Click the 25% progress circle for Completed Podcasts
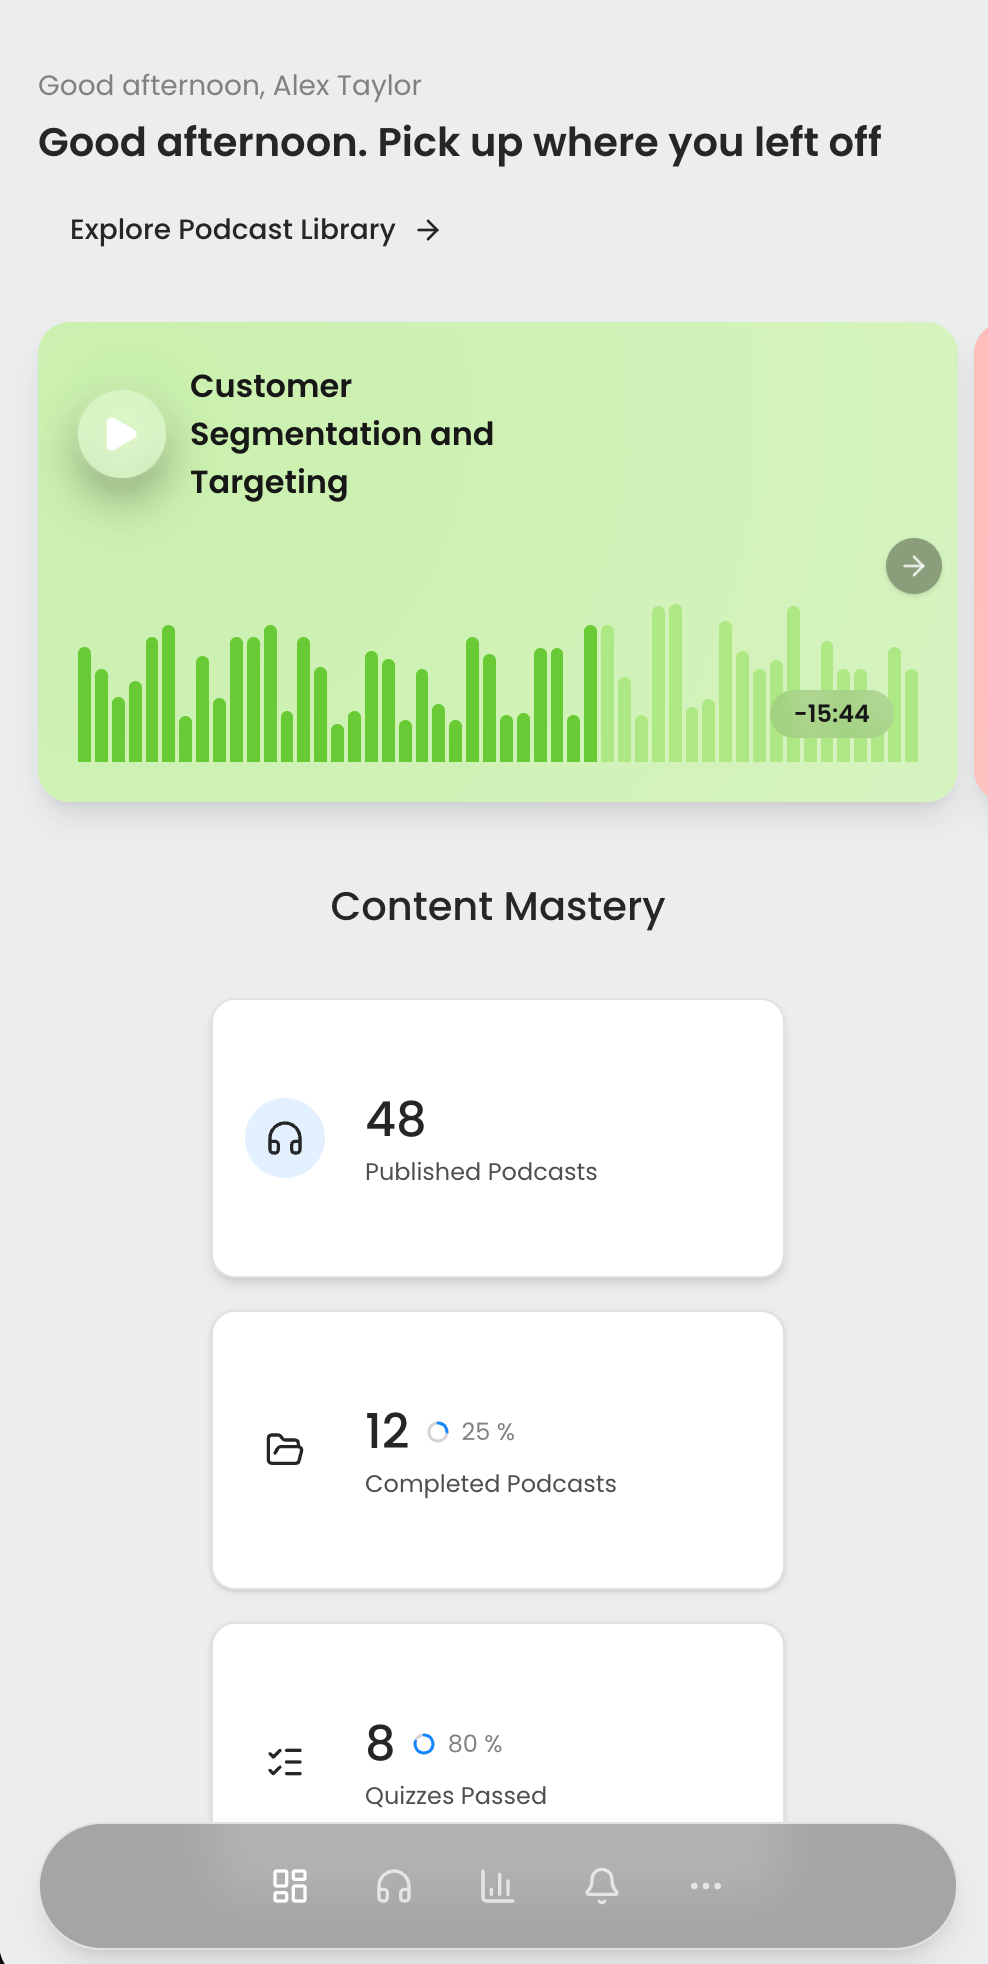The height and width of the screenshot is (1964, 988). (438, 1432)
